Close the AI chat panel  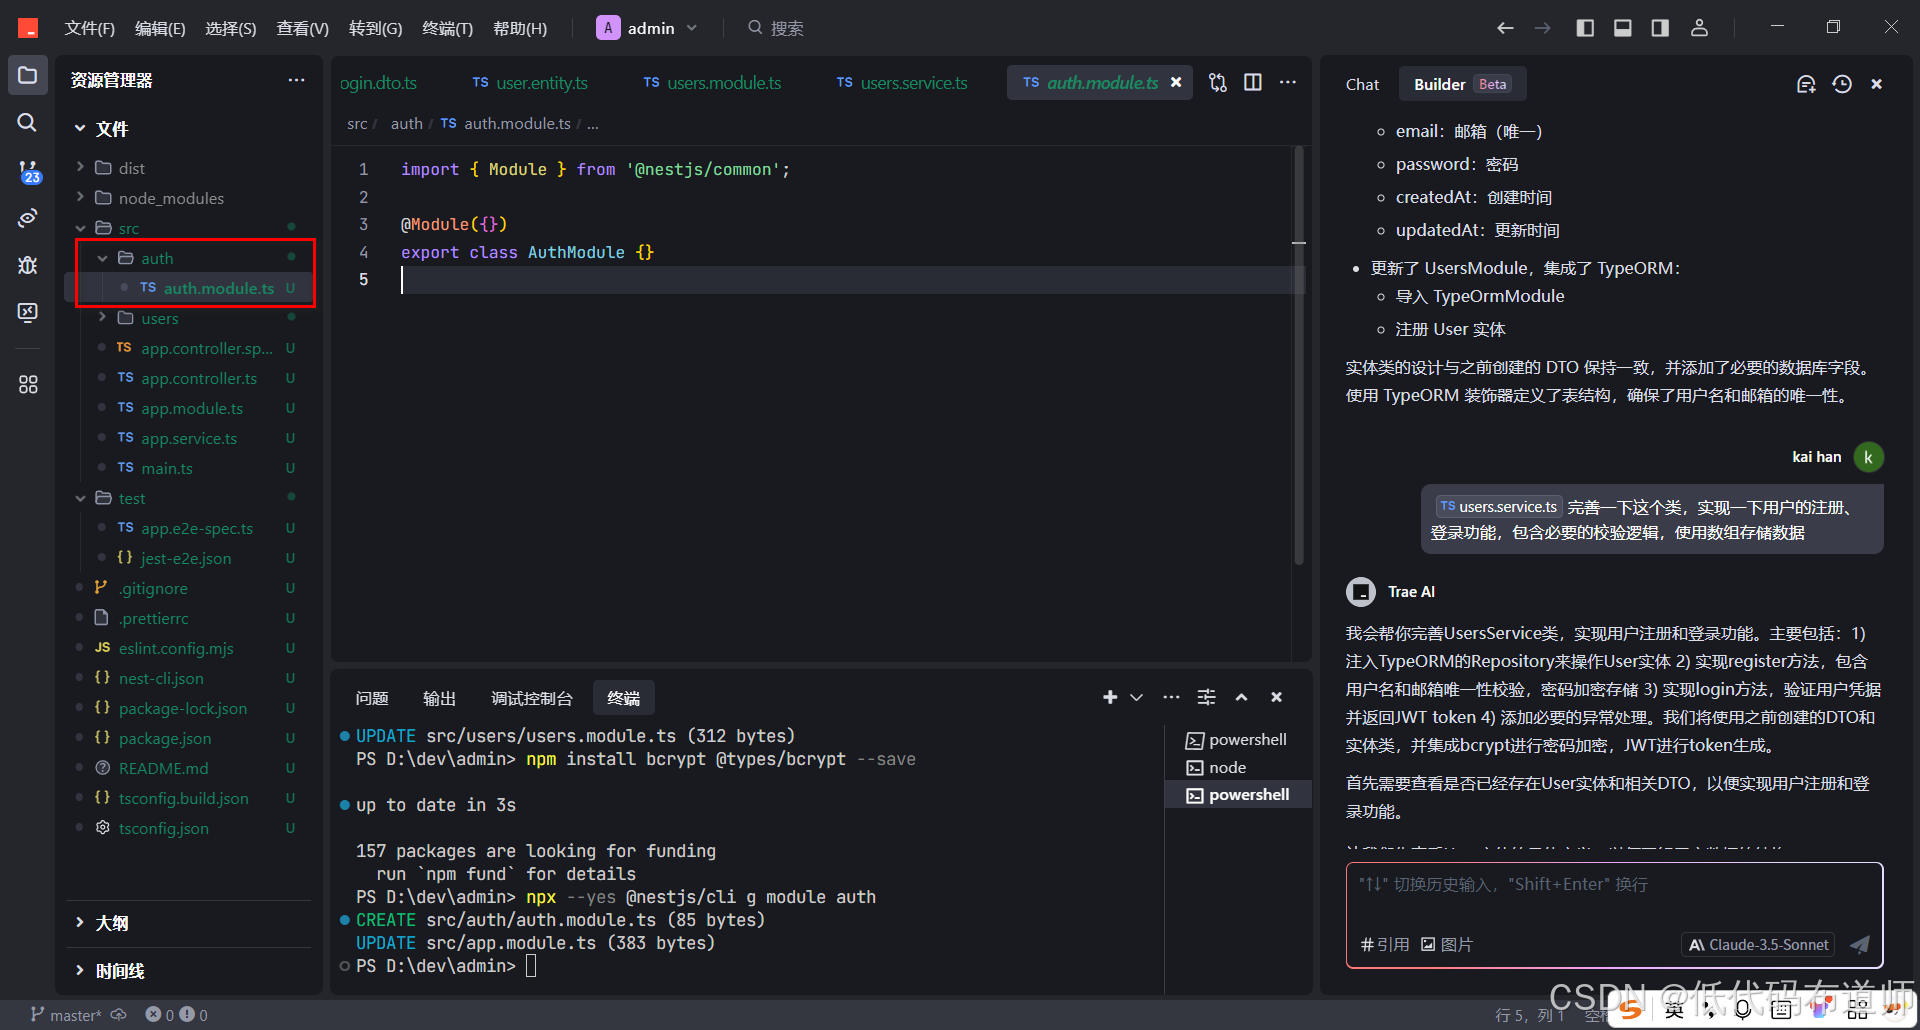1877,84
